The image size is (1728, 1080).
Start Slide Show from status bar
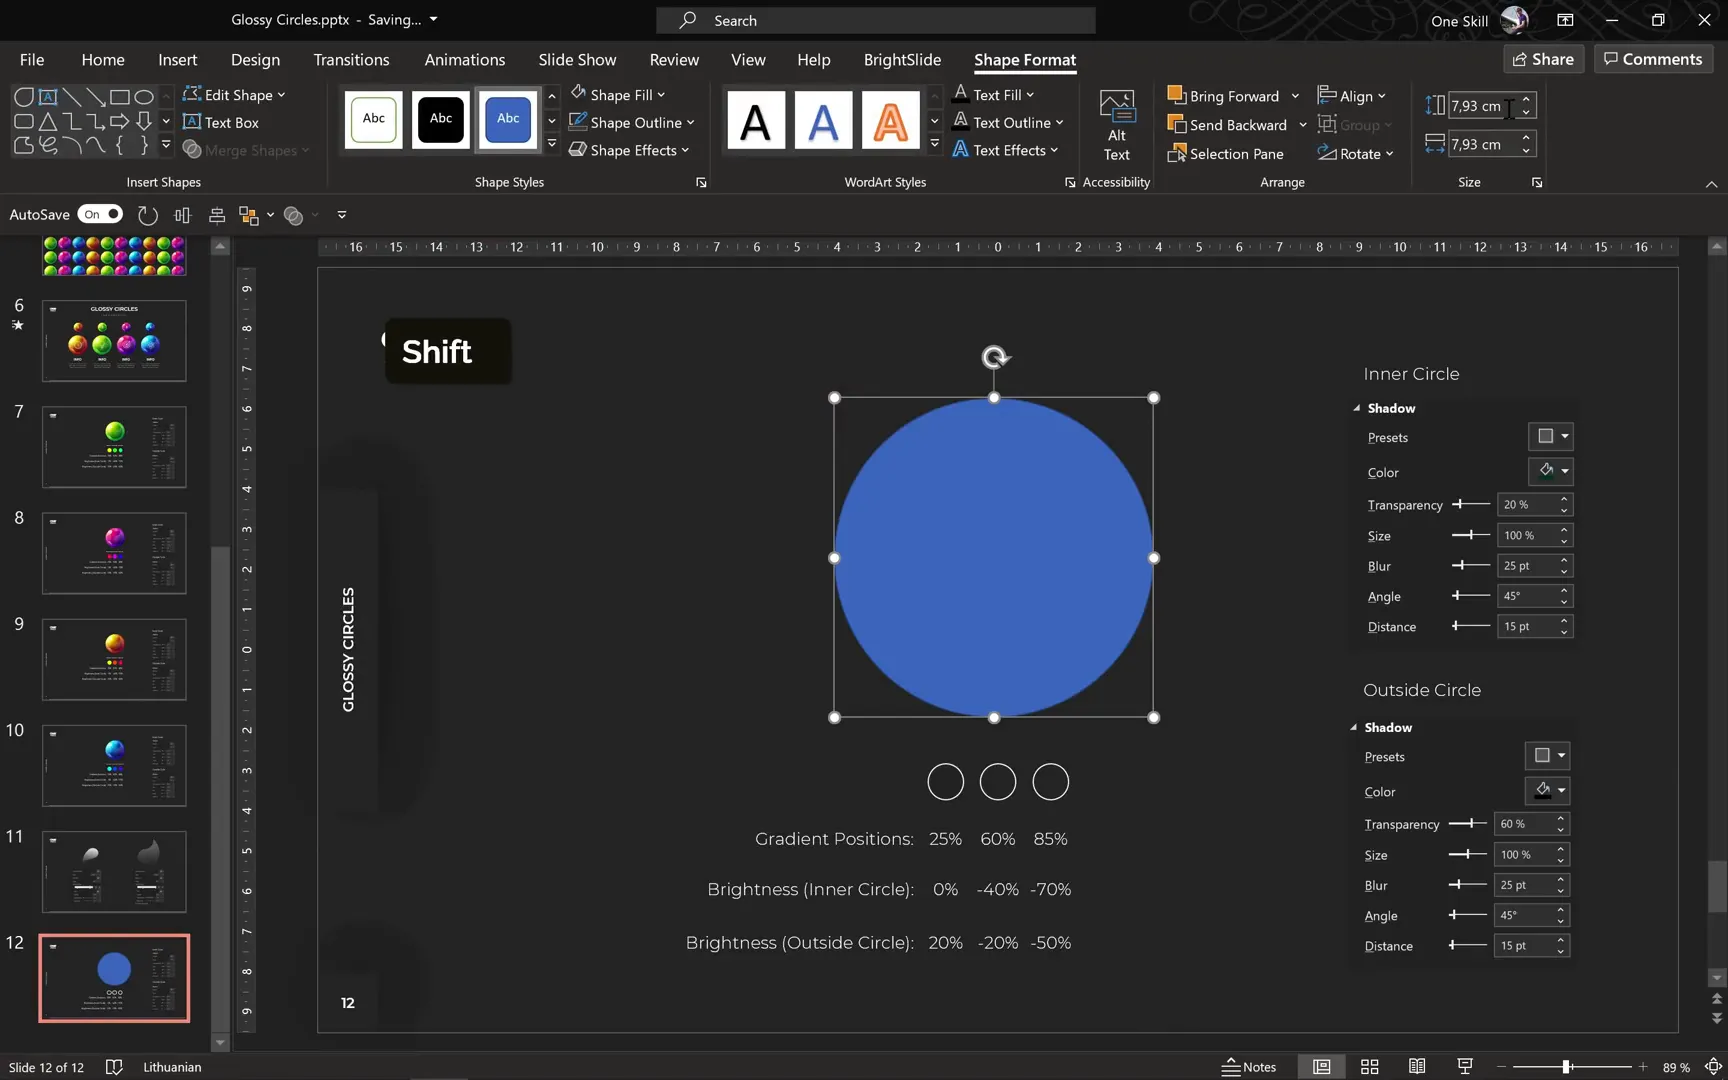pyautogui.click(x=1465, y=1067)
